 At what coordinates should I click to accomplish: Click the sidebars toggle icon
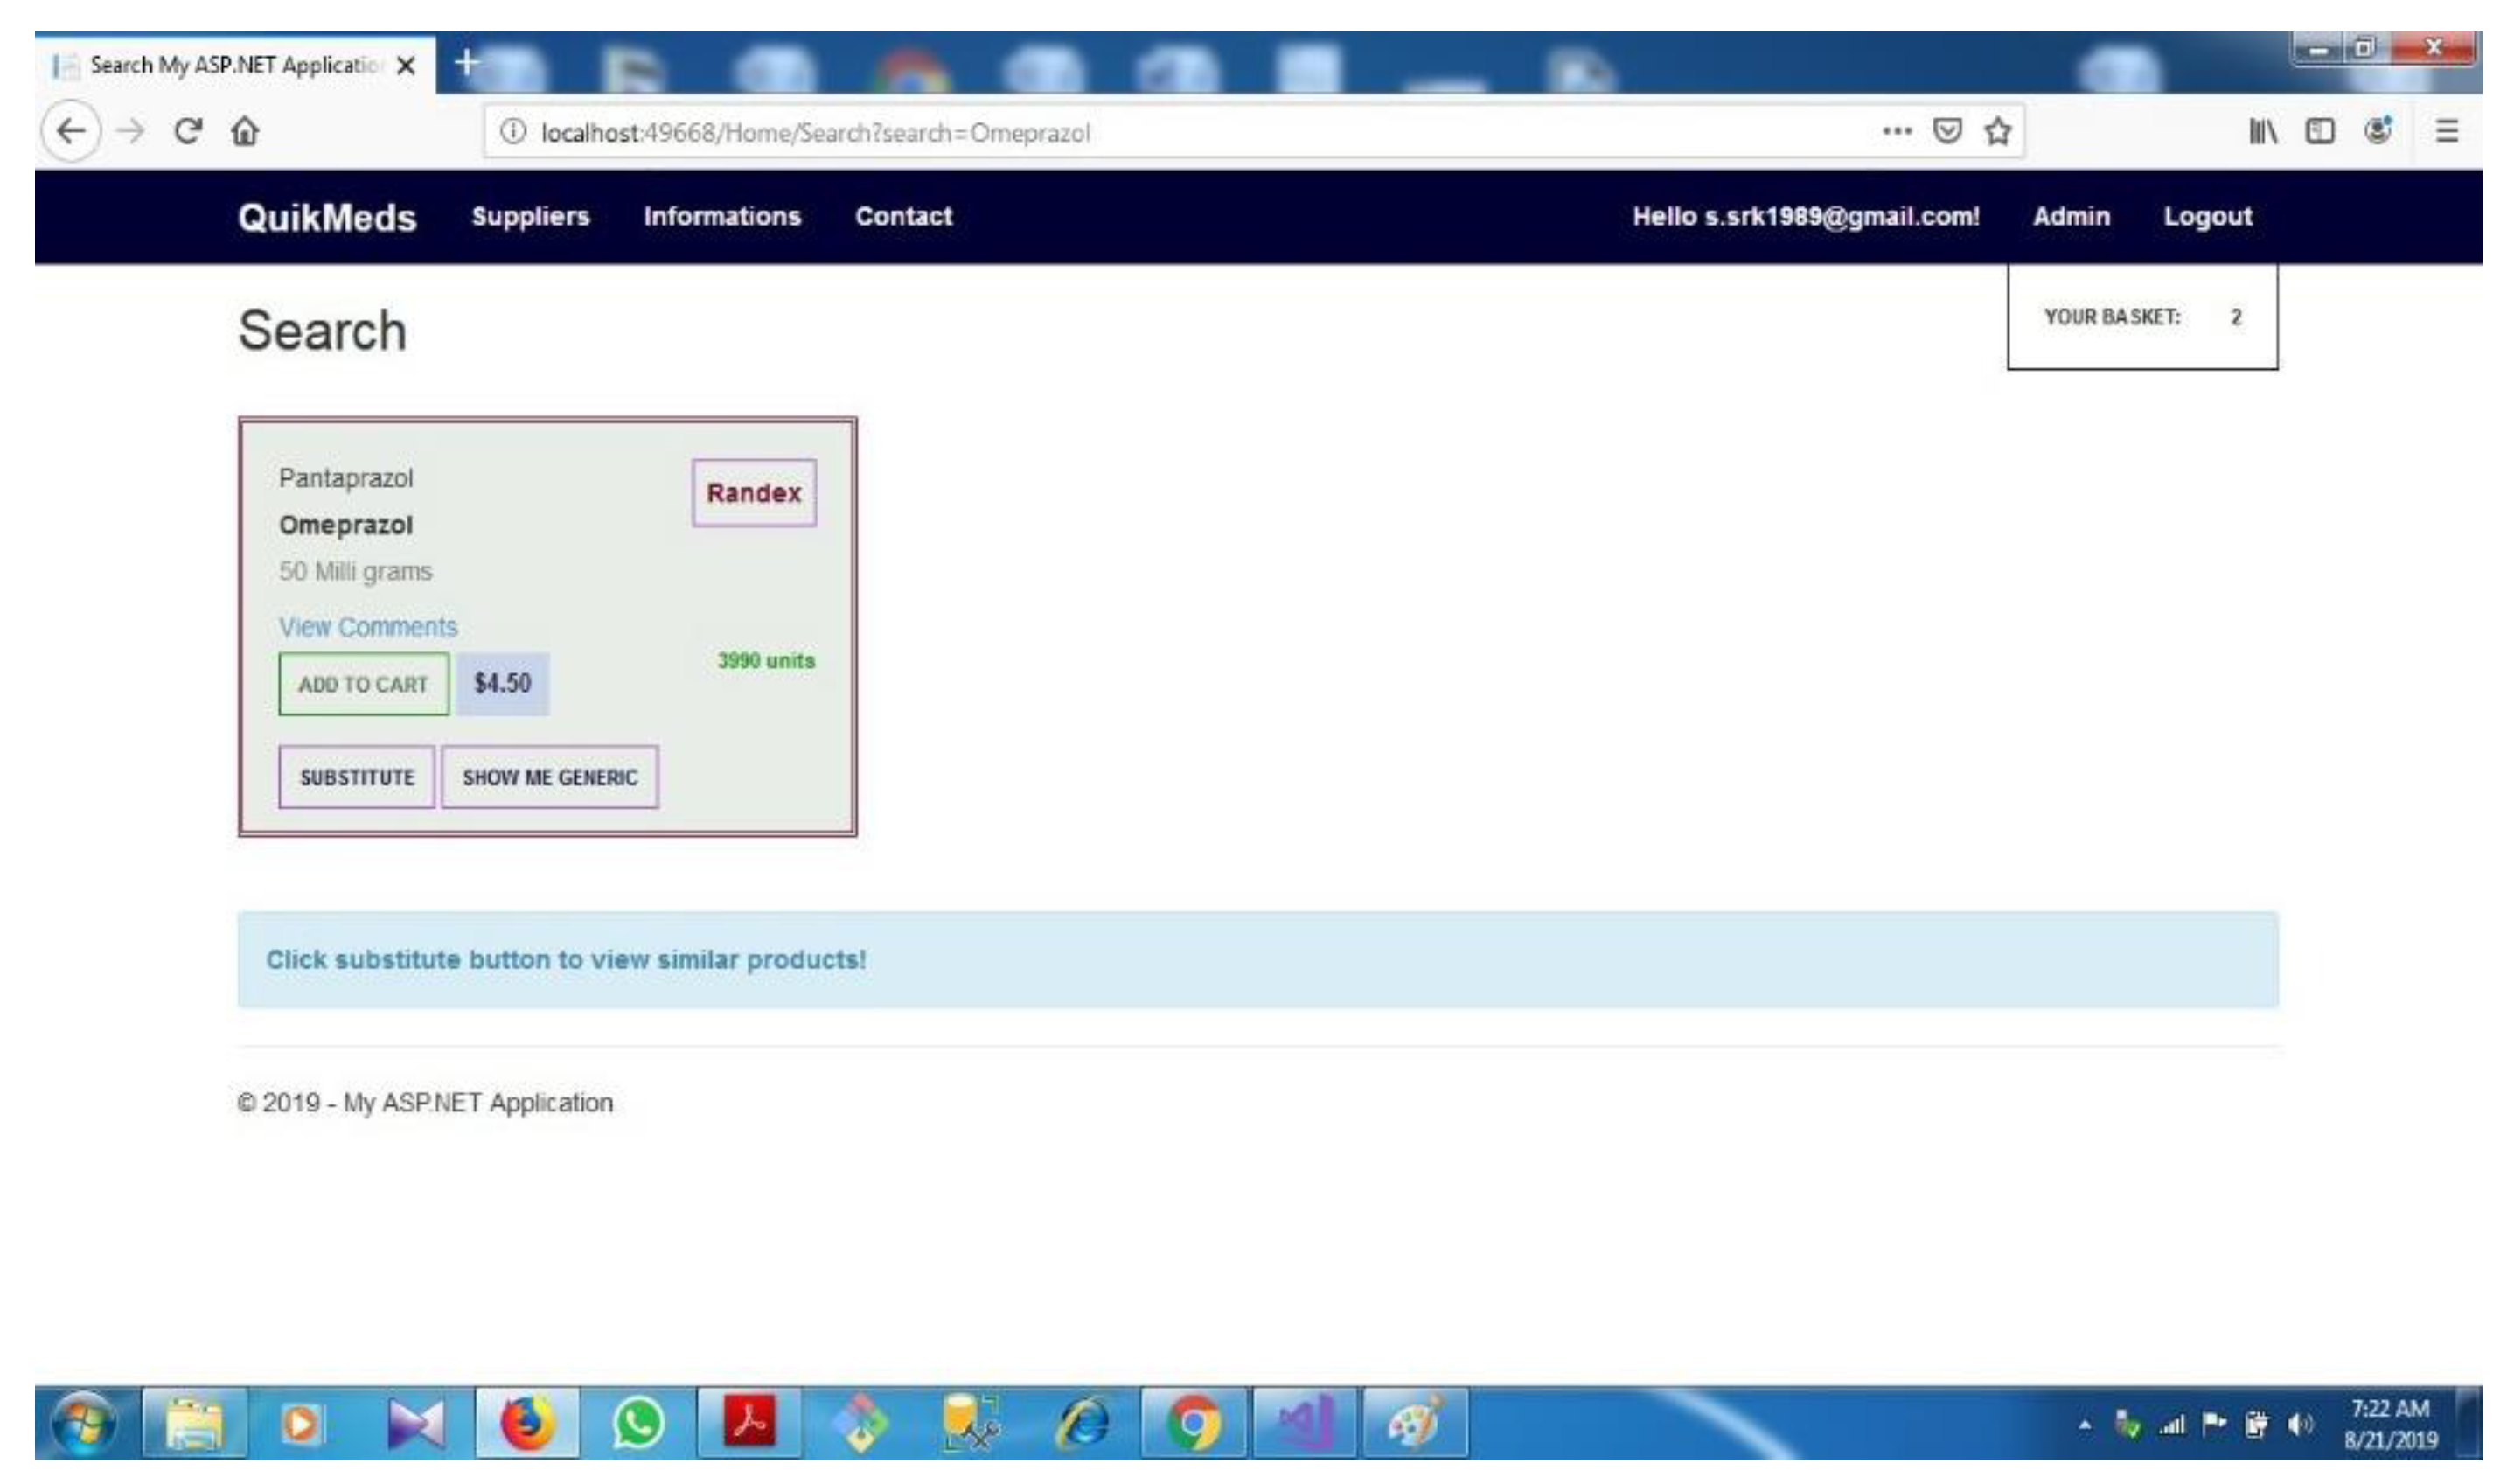pyautogui.click(x=2320, y=130)
